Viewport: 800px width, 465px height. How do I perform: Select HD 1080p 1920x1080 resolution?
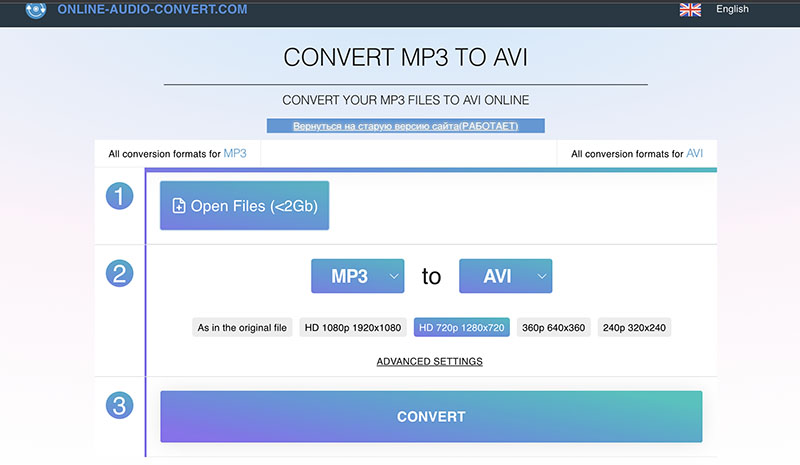click(x=353, y=328)
